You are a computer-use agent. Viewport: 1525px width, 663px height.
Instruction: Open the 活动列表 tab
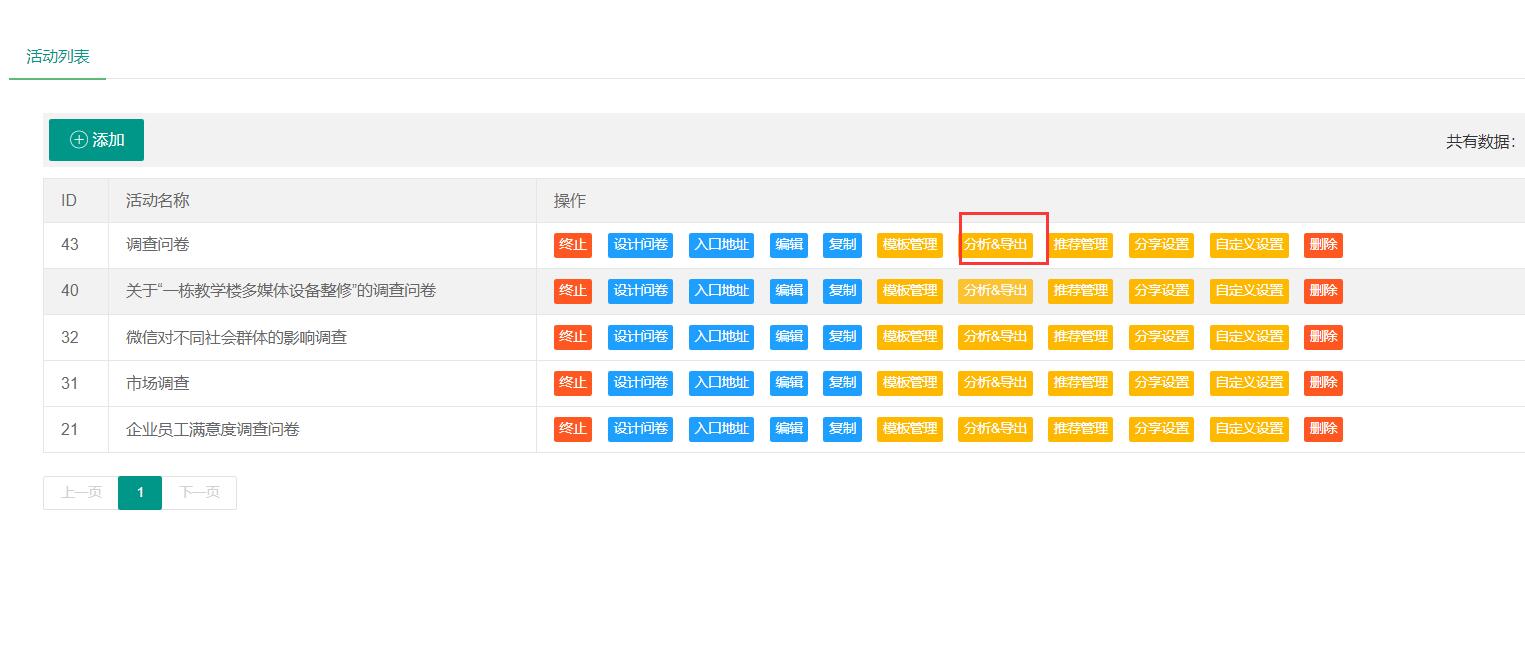pyautogui.click(x=58, y=57)
